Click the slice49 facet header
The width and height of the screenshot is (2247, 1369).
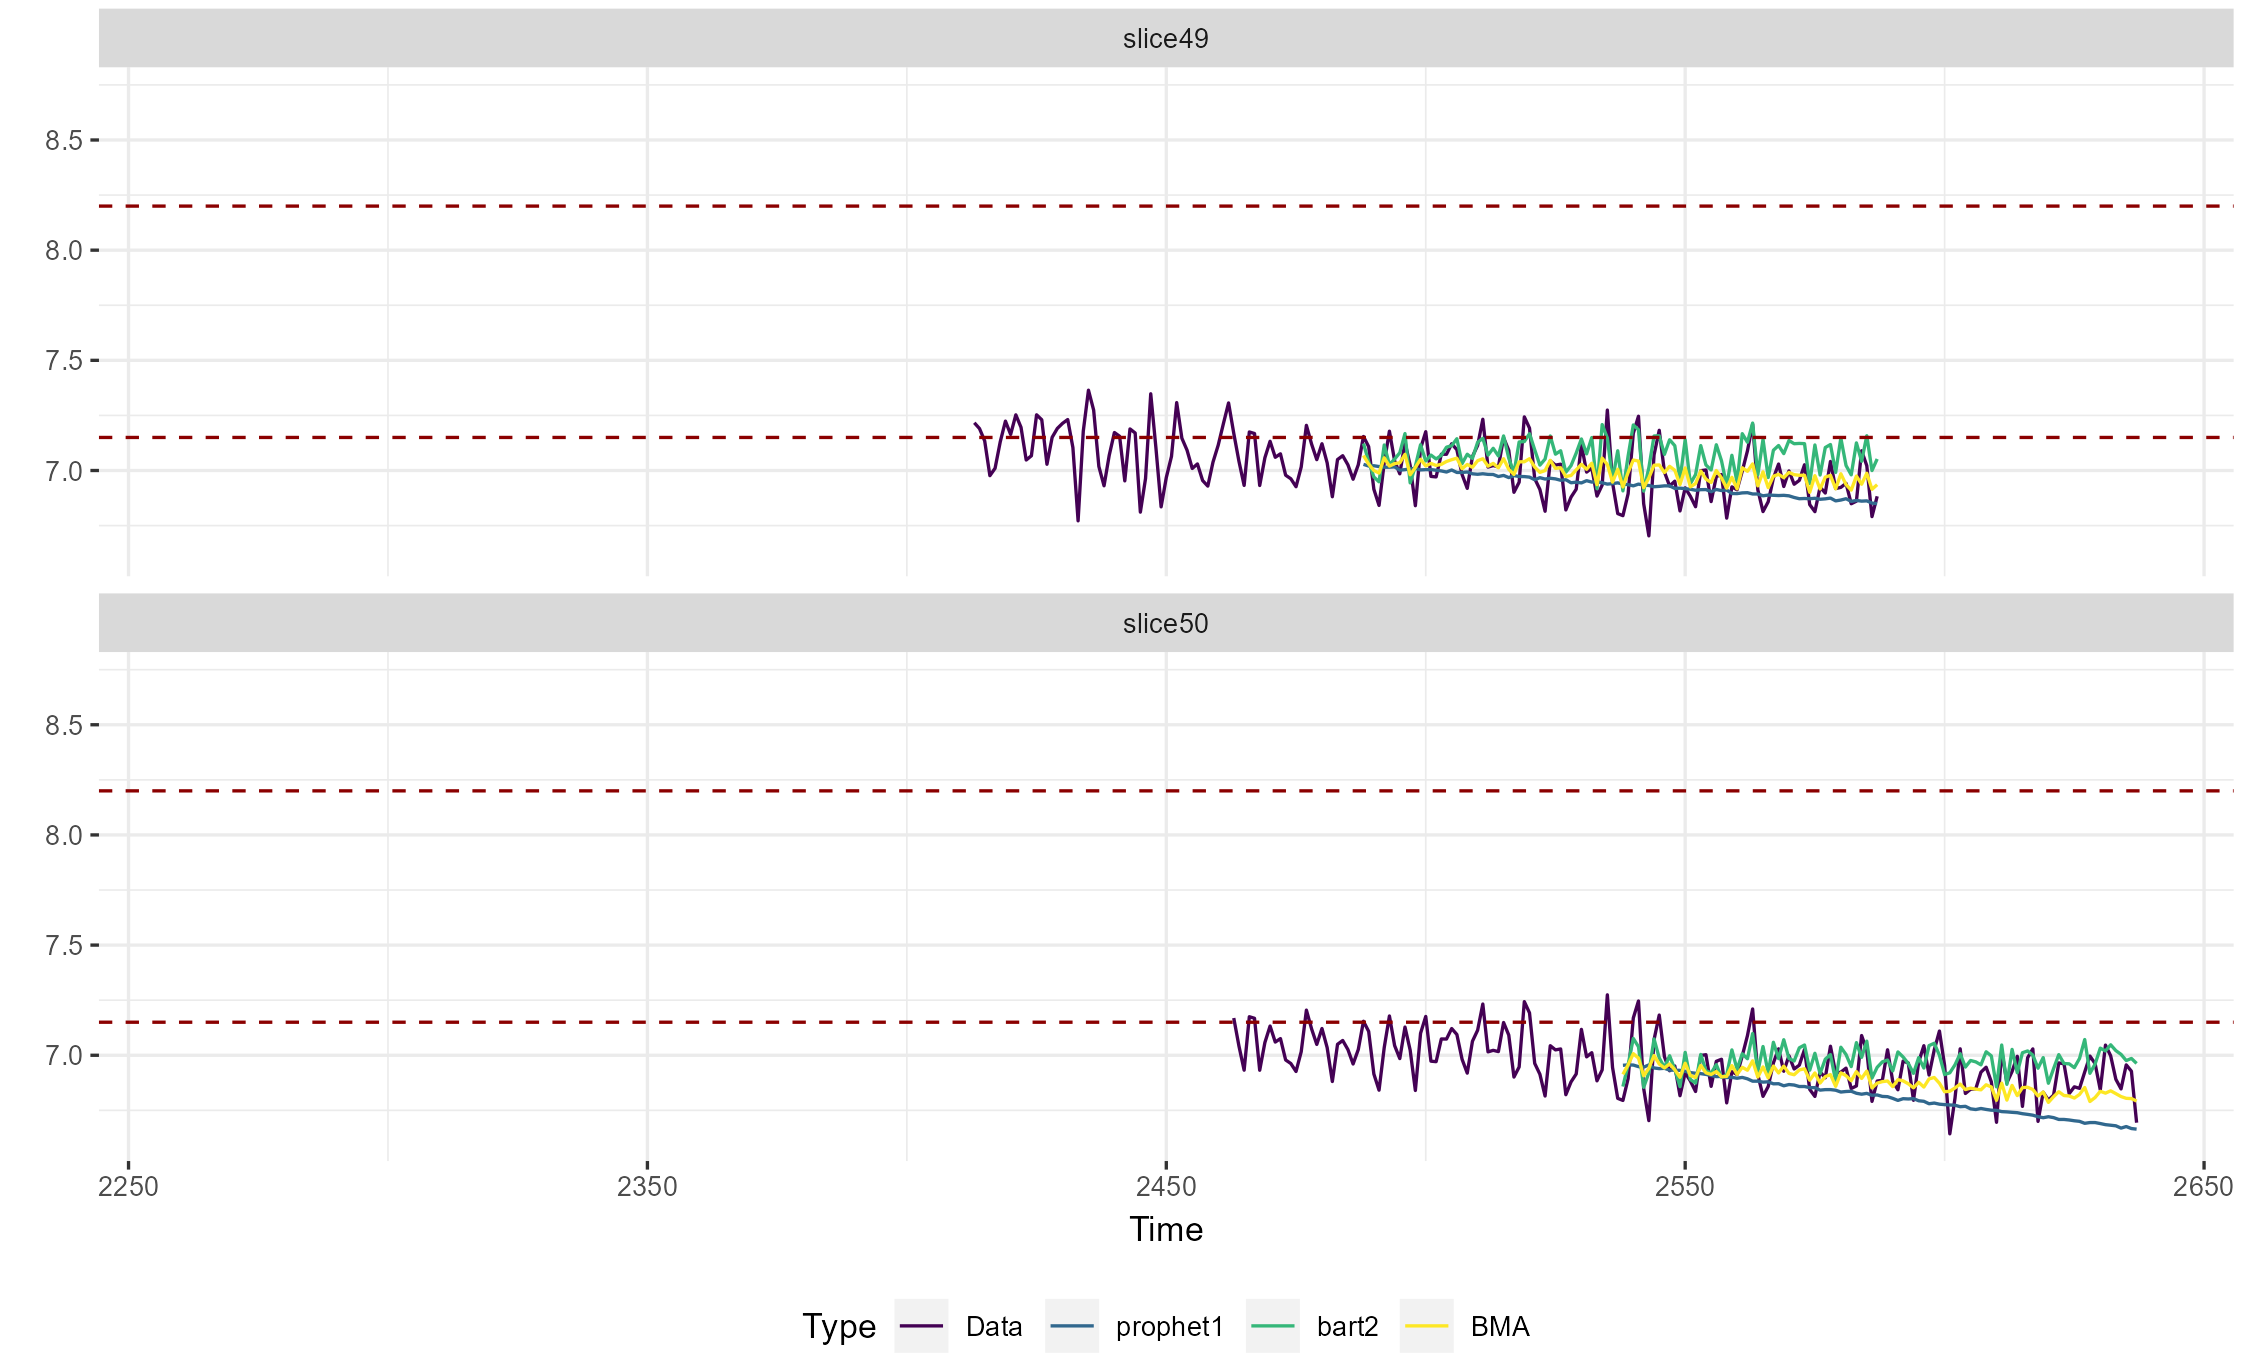(x=1165, y=39)
